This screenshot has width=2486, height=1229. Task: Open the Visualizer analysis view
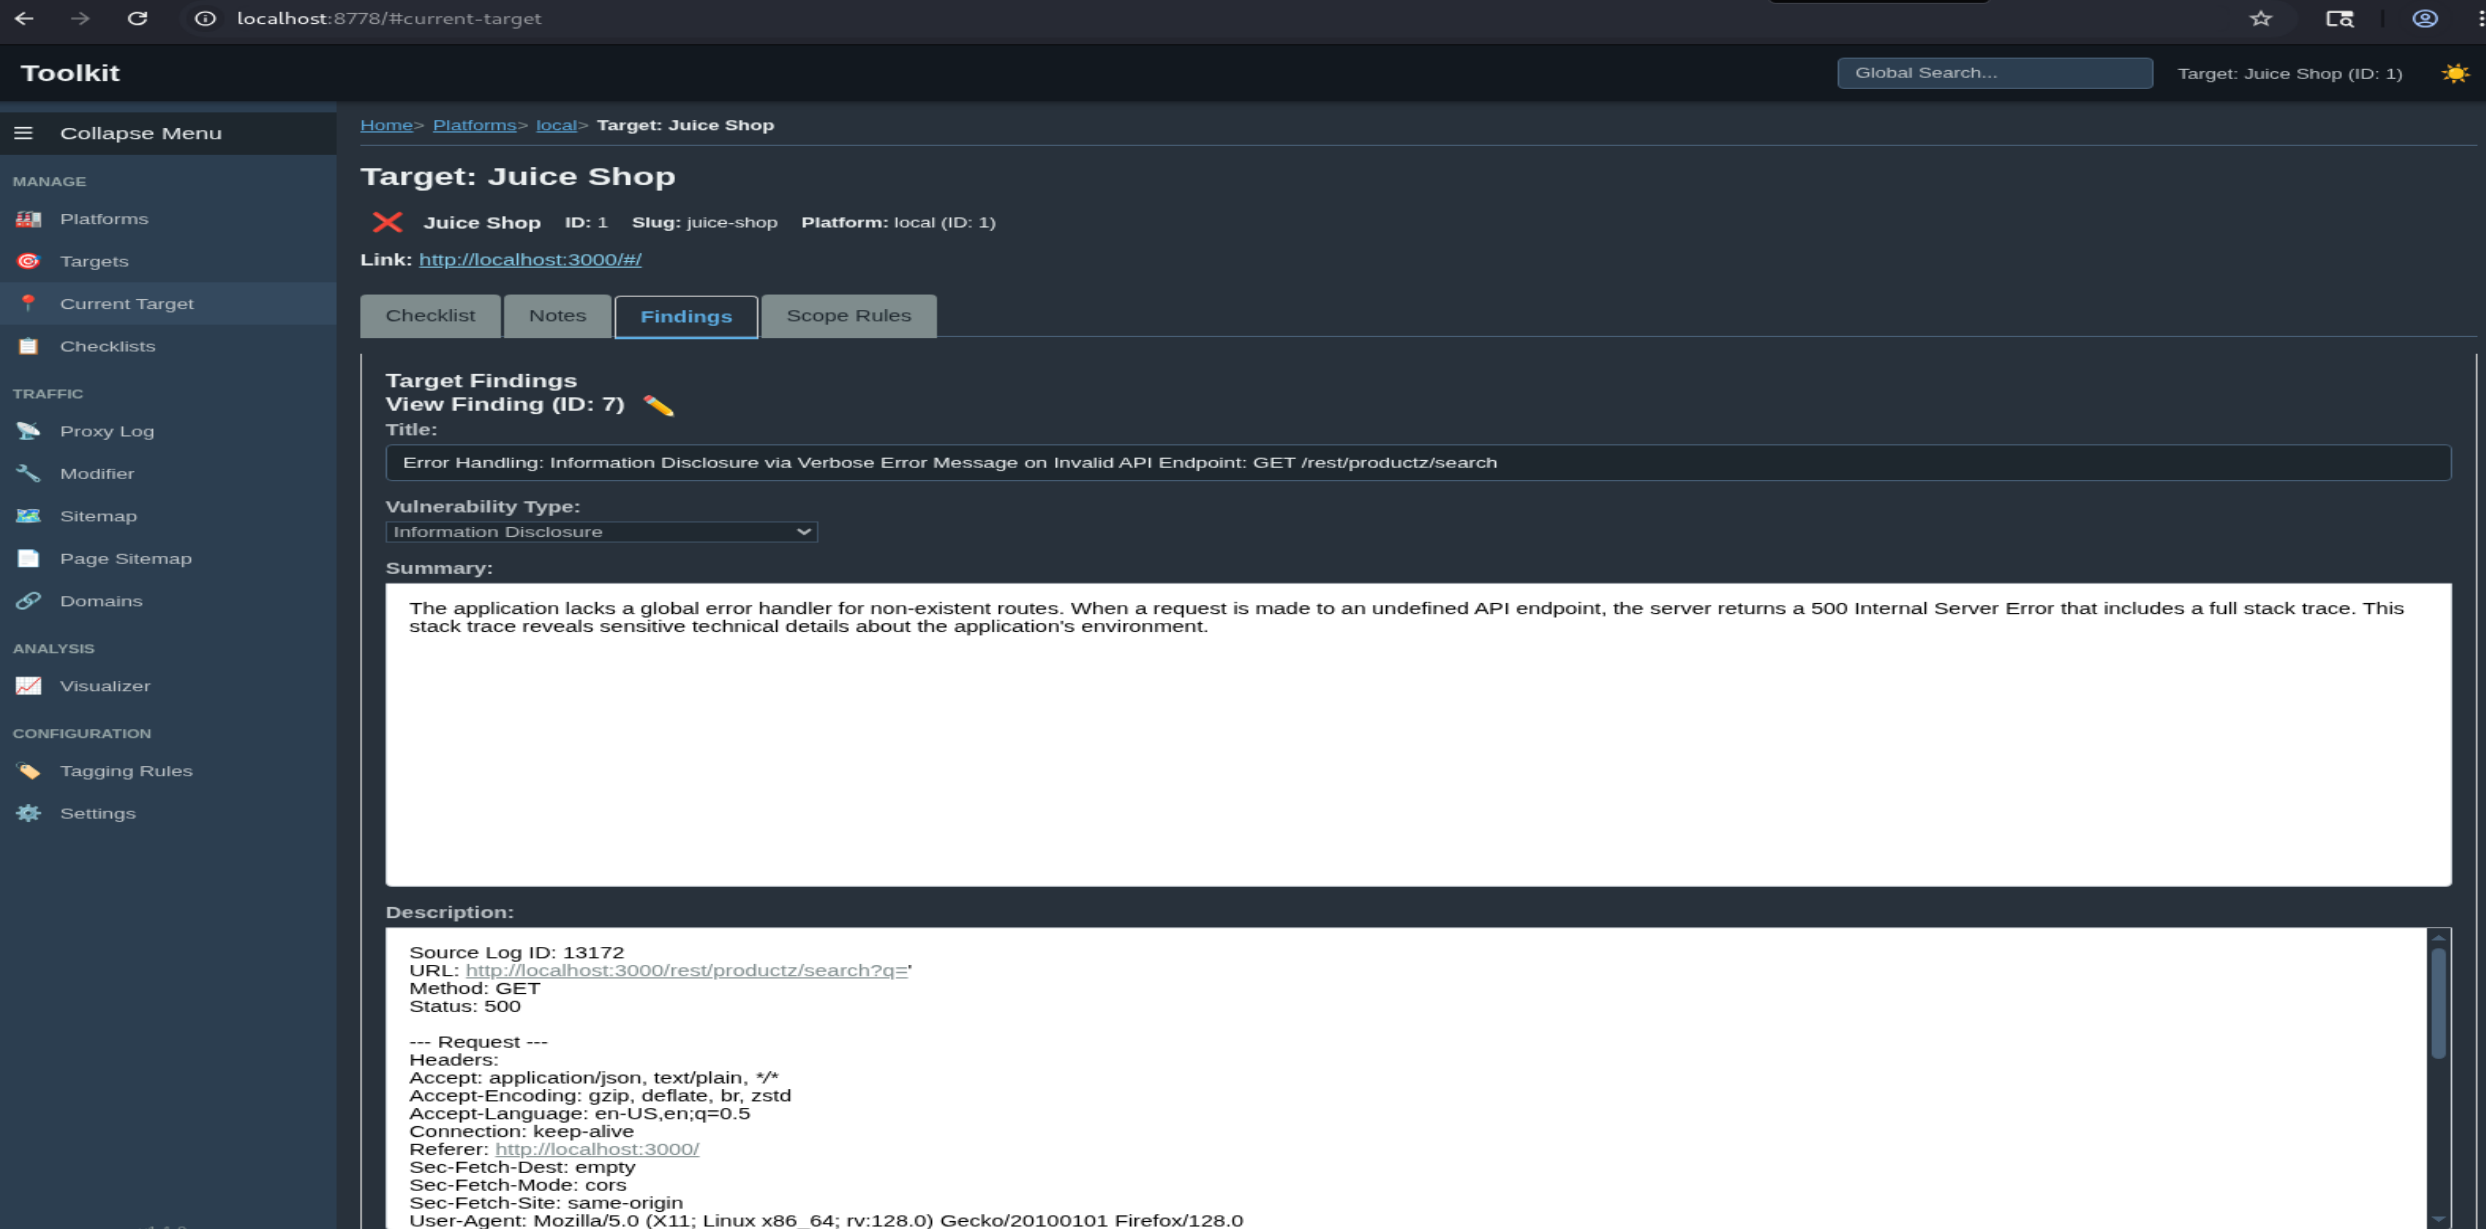[108, 685]
